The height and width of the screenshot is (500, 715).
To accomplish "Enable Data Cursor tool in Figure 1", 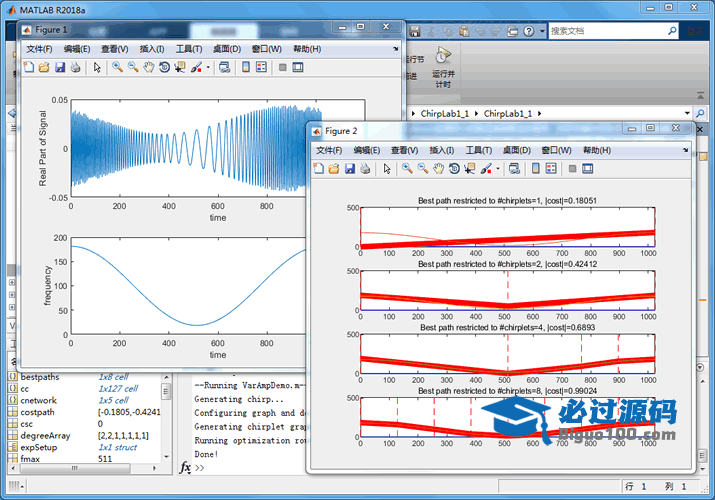I will 180,67.
